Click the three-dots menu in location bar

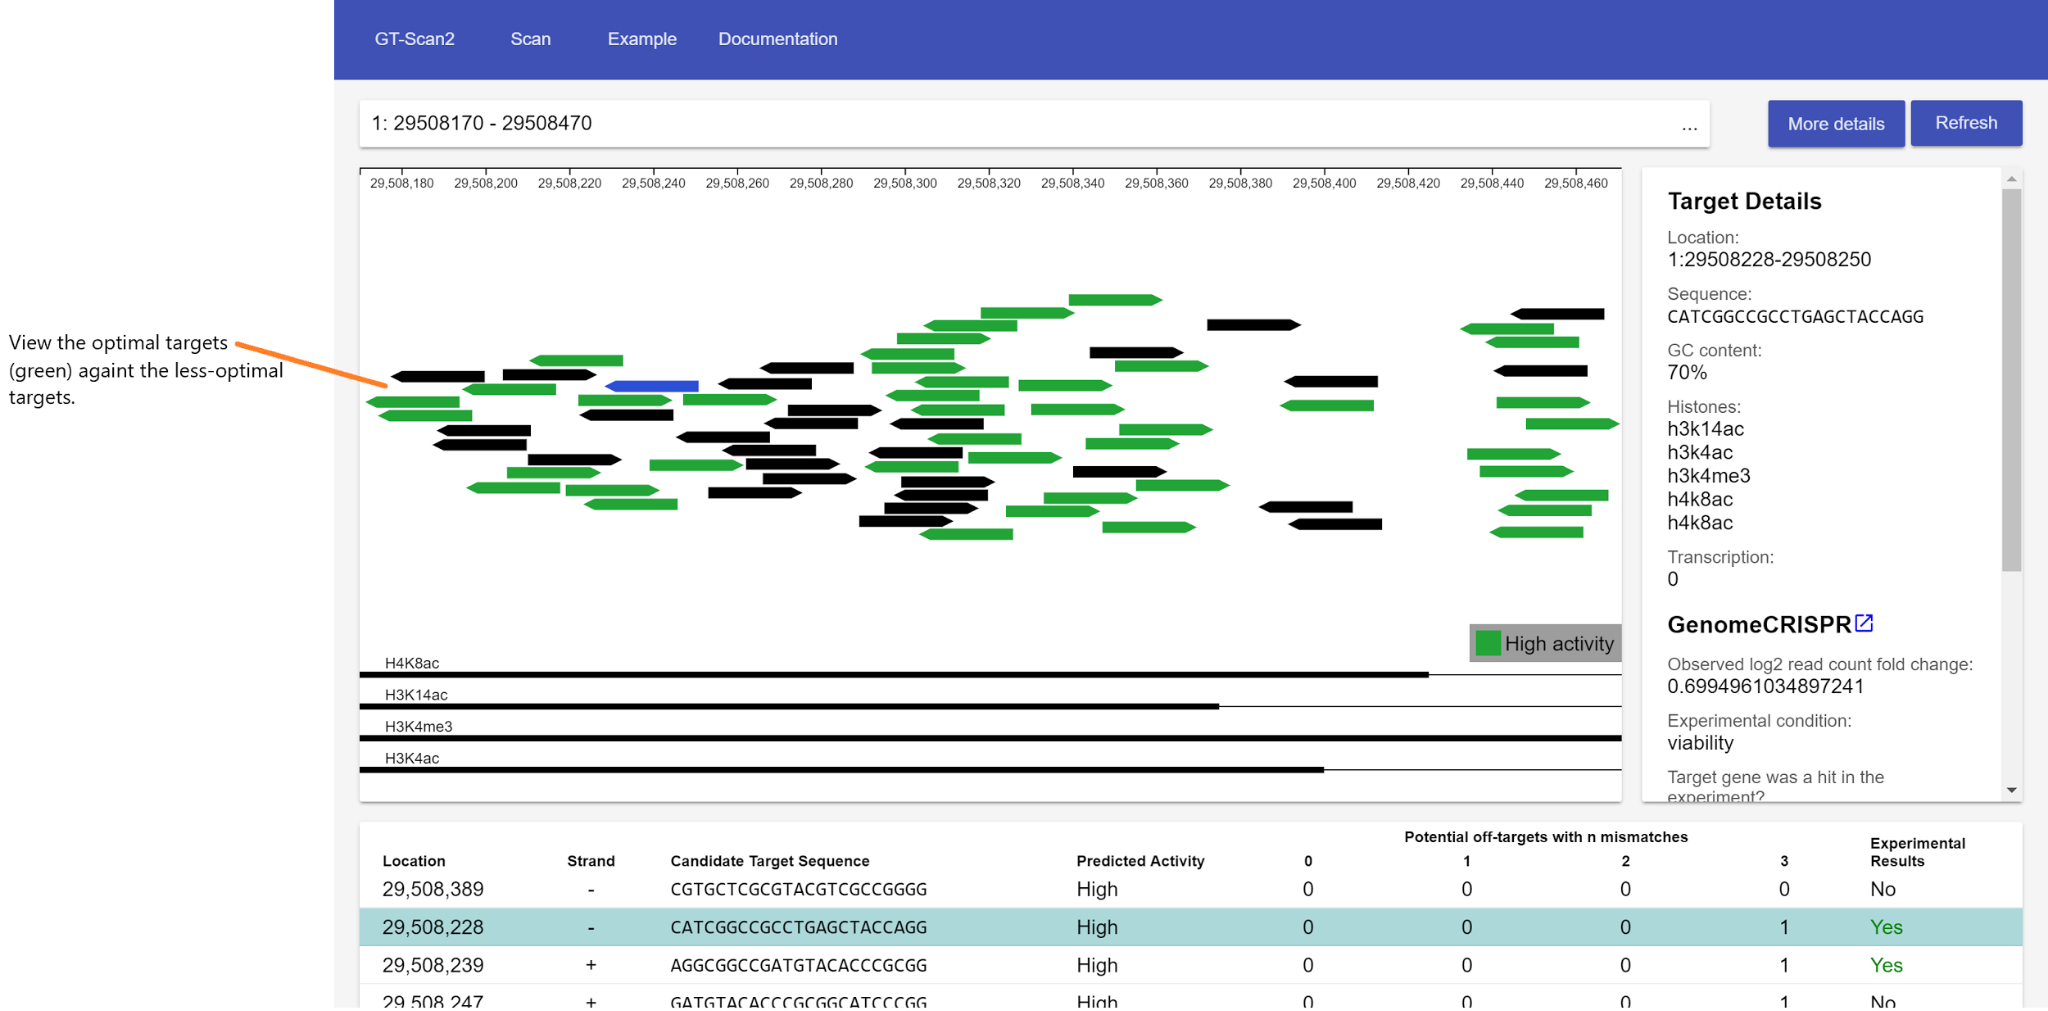coord(1689,125)
